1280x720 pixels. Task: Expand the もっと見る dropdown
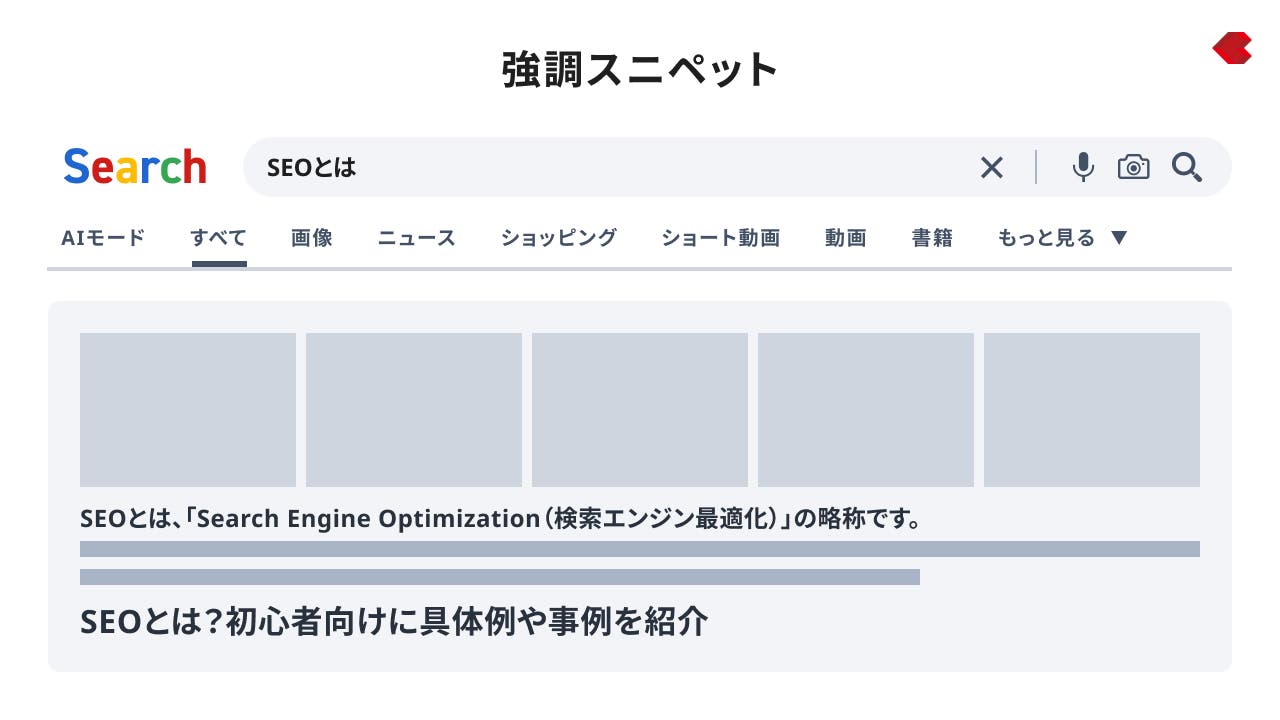tap(1063, 238)
